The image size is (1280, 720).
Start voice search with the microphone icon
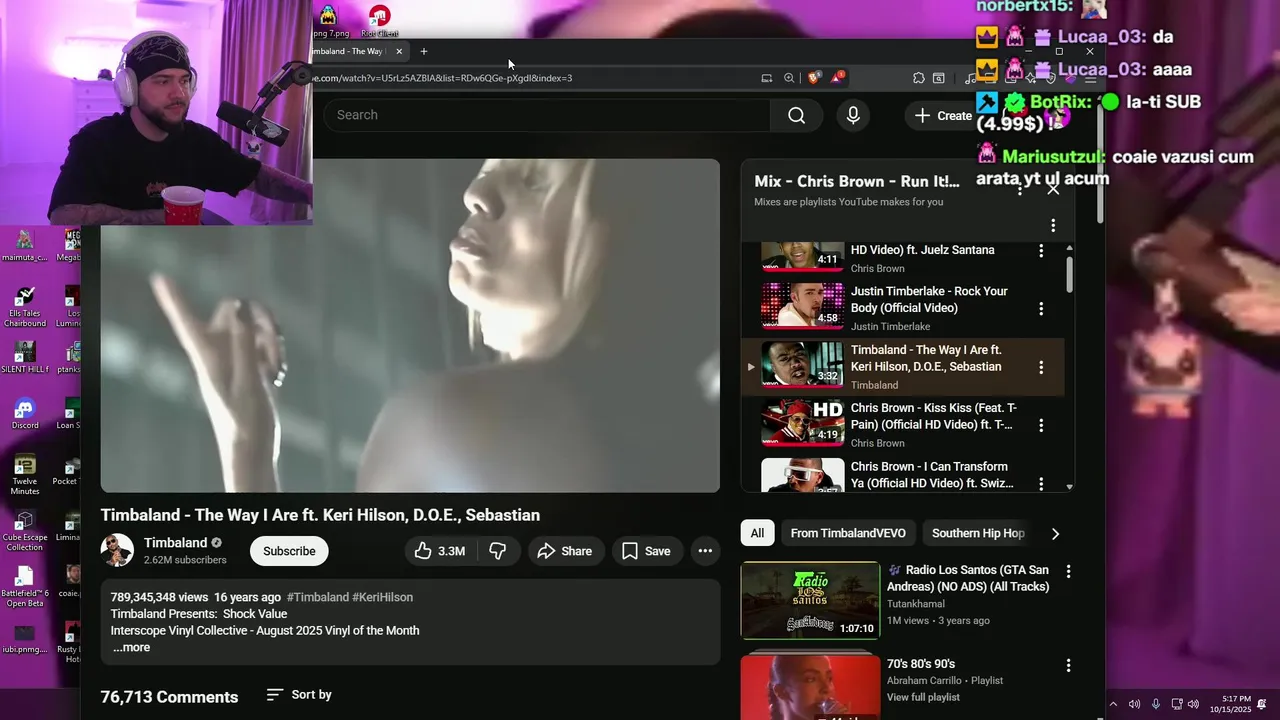click(x=853, y=115)
